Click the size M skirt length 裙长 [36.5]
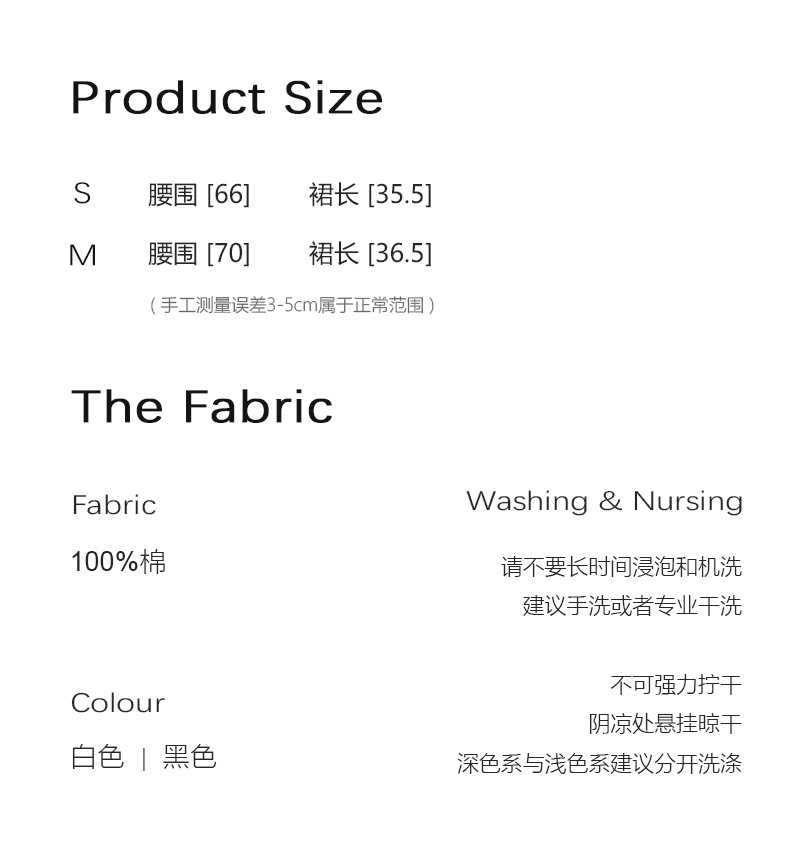790x856 pixels. 370,254
